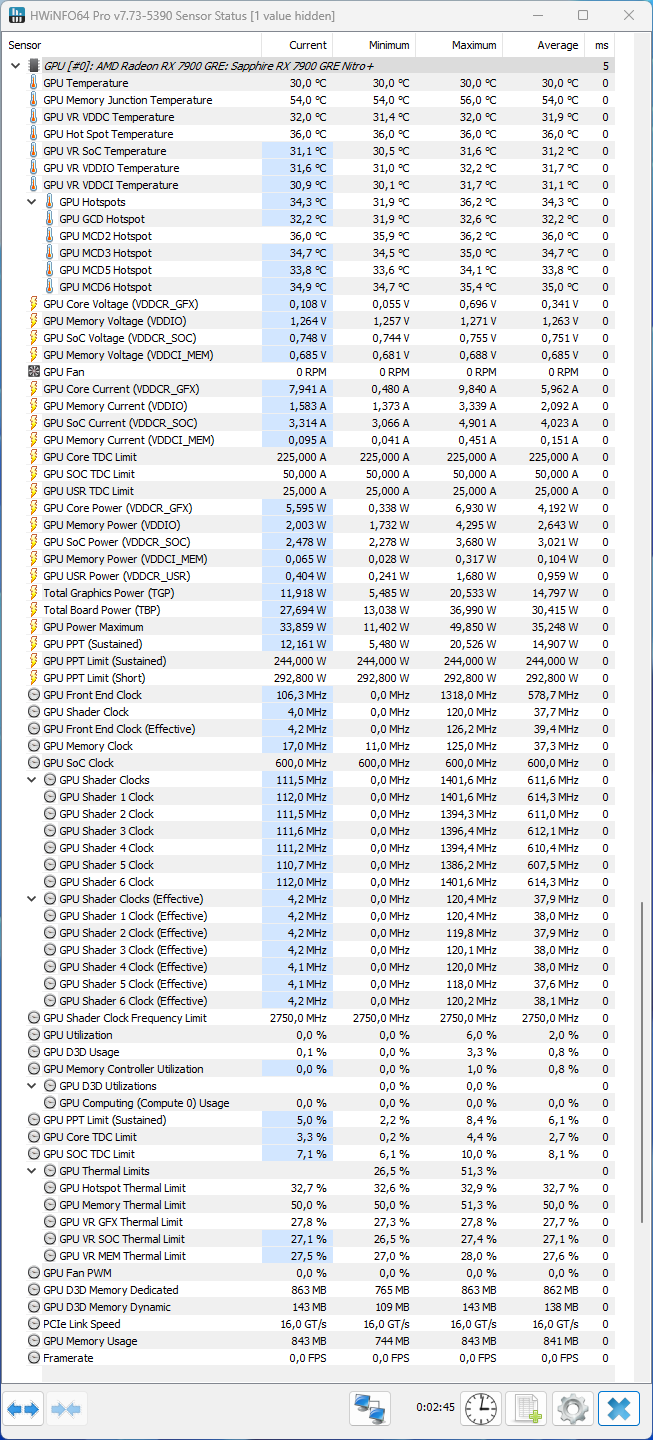The width and height of the screenshot is (653, 1440).
Task: Click thermometer icon beside GPU MCD6 Hotspot
Action: pyautogui.click(x=50, y=287)
